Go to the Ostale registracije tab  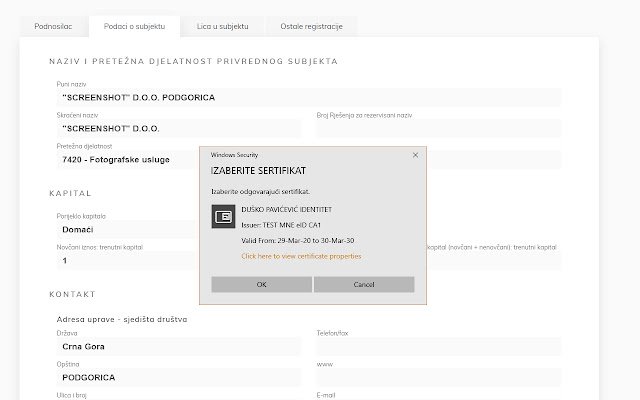[x=311, y=27]
